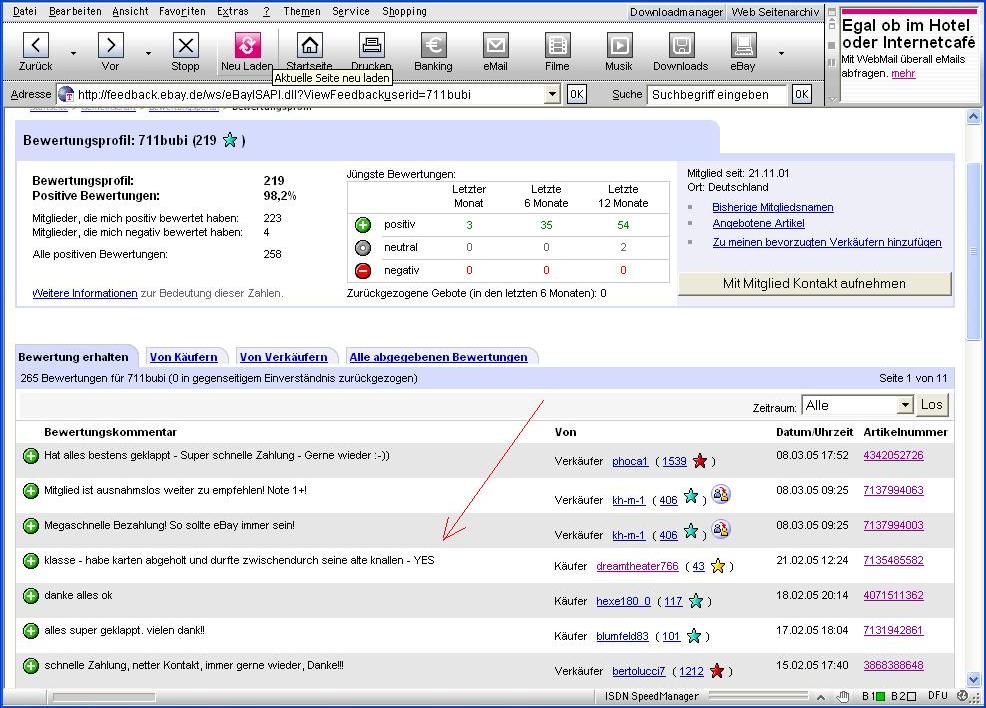
Task: Click the hand icon in status bar
Action: click(843, 696)
